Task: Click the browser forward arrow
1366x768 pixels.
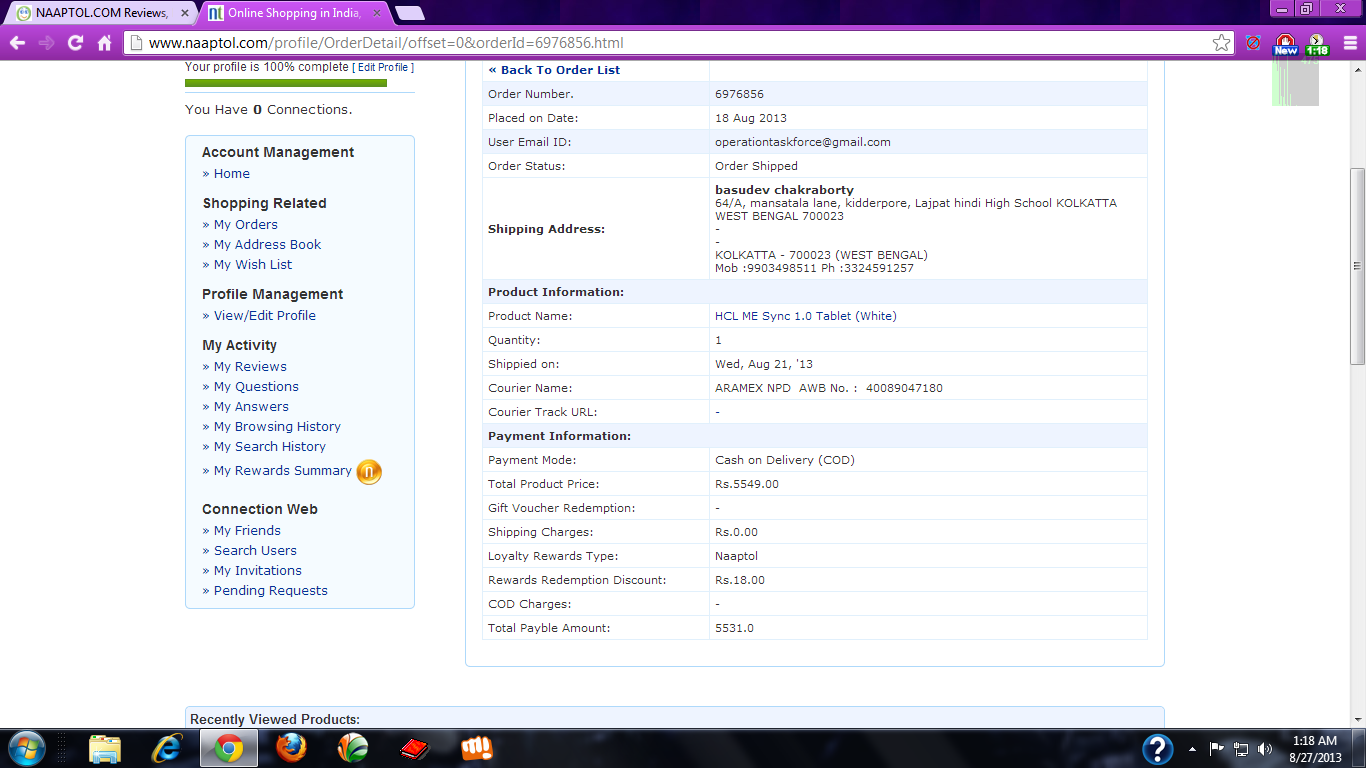Action: click(x=46, y=43)
